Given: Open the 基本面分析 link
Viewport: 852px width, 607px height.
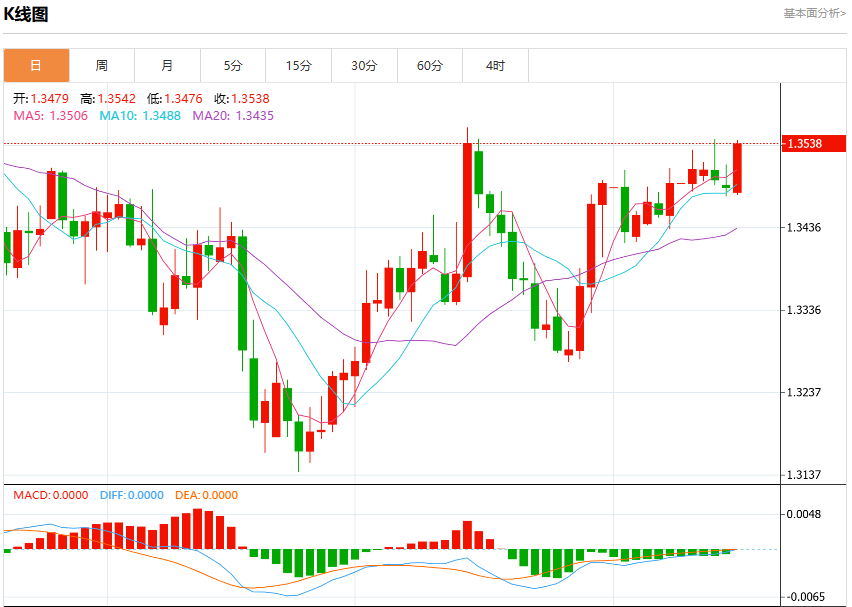Looking at the screenshot, I should coord(815,13).
